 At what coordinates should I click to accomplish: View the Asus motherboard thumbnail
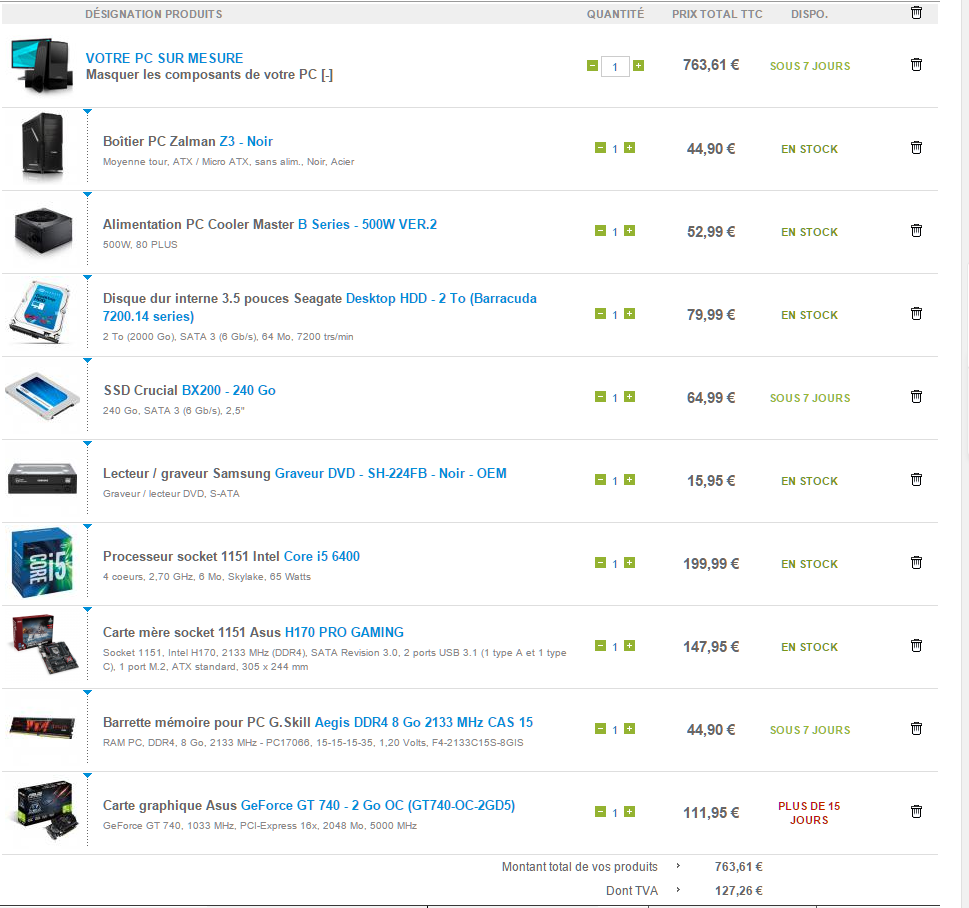click(45, 644)
